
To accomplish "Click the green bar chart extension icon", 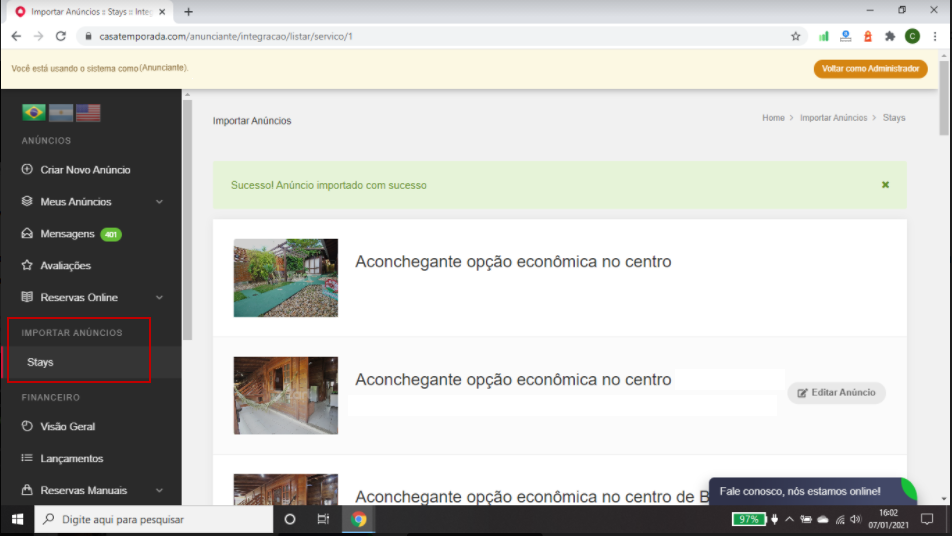I will tap(823, 36).
